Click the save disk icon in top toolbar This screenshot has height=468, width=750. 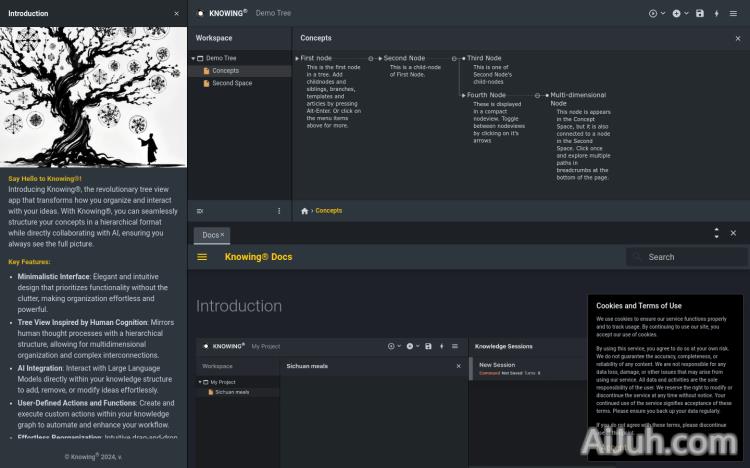699,13
